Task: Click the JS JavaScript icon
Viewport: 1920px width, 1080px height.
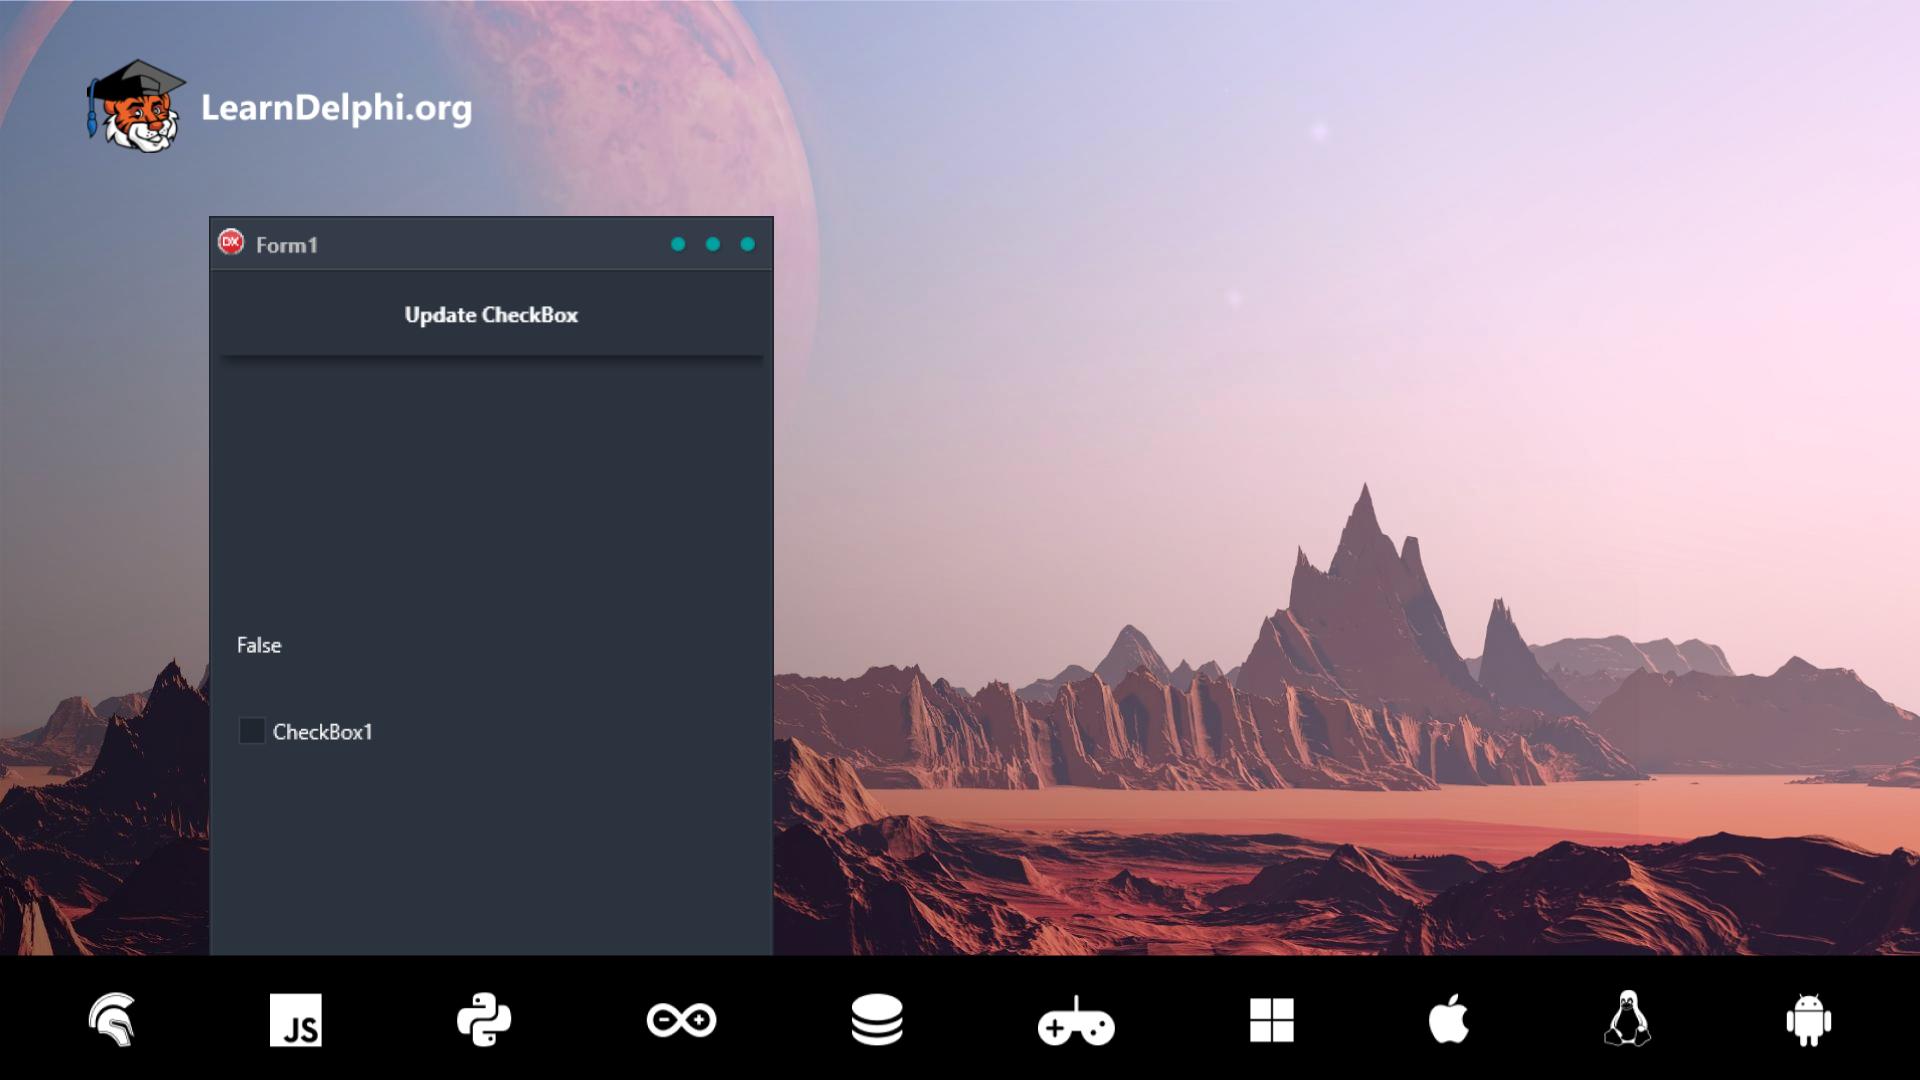Action: [296, 1020]
